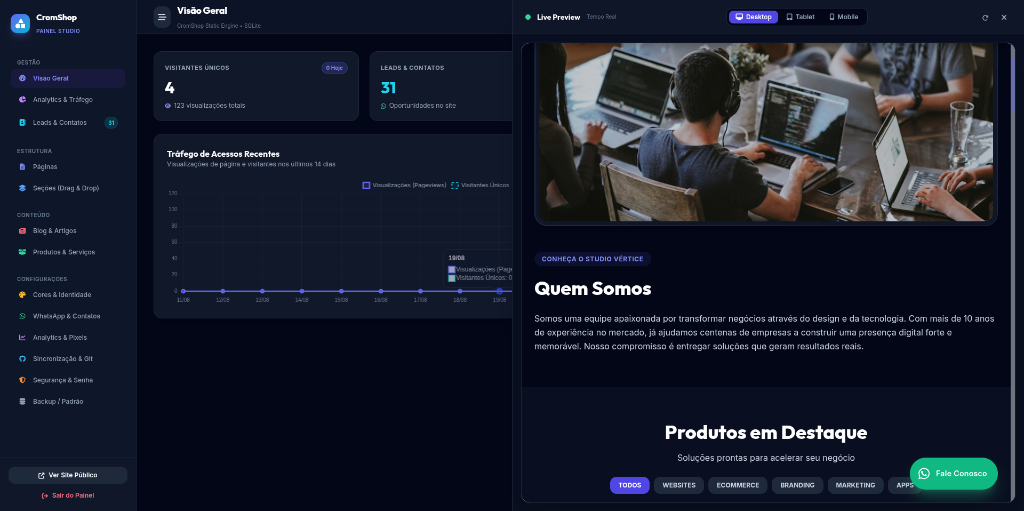This screenshot has height=511, width=1024.
Task: Open Seções (Drag & Drop)
Action: 68,188
